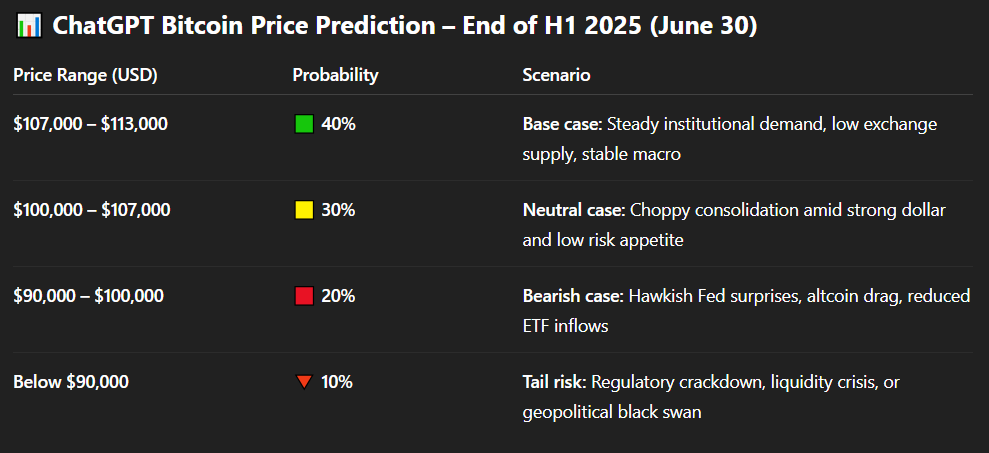Click the red down-triangle beside 10%

tap(304, 382)
